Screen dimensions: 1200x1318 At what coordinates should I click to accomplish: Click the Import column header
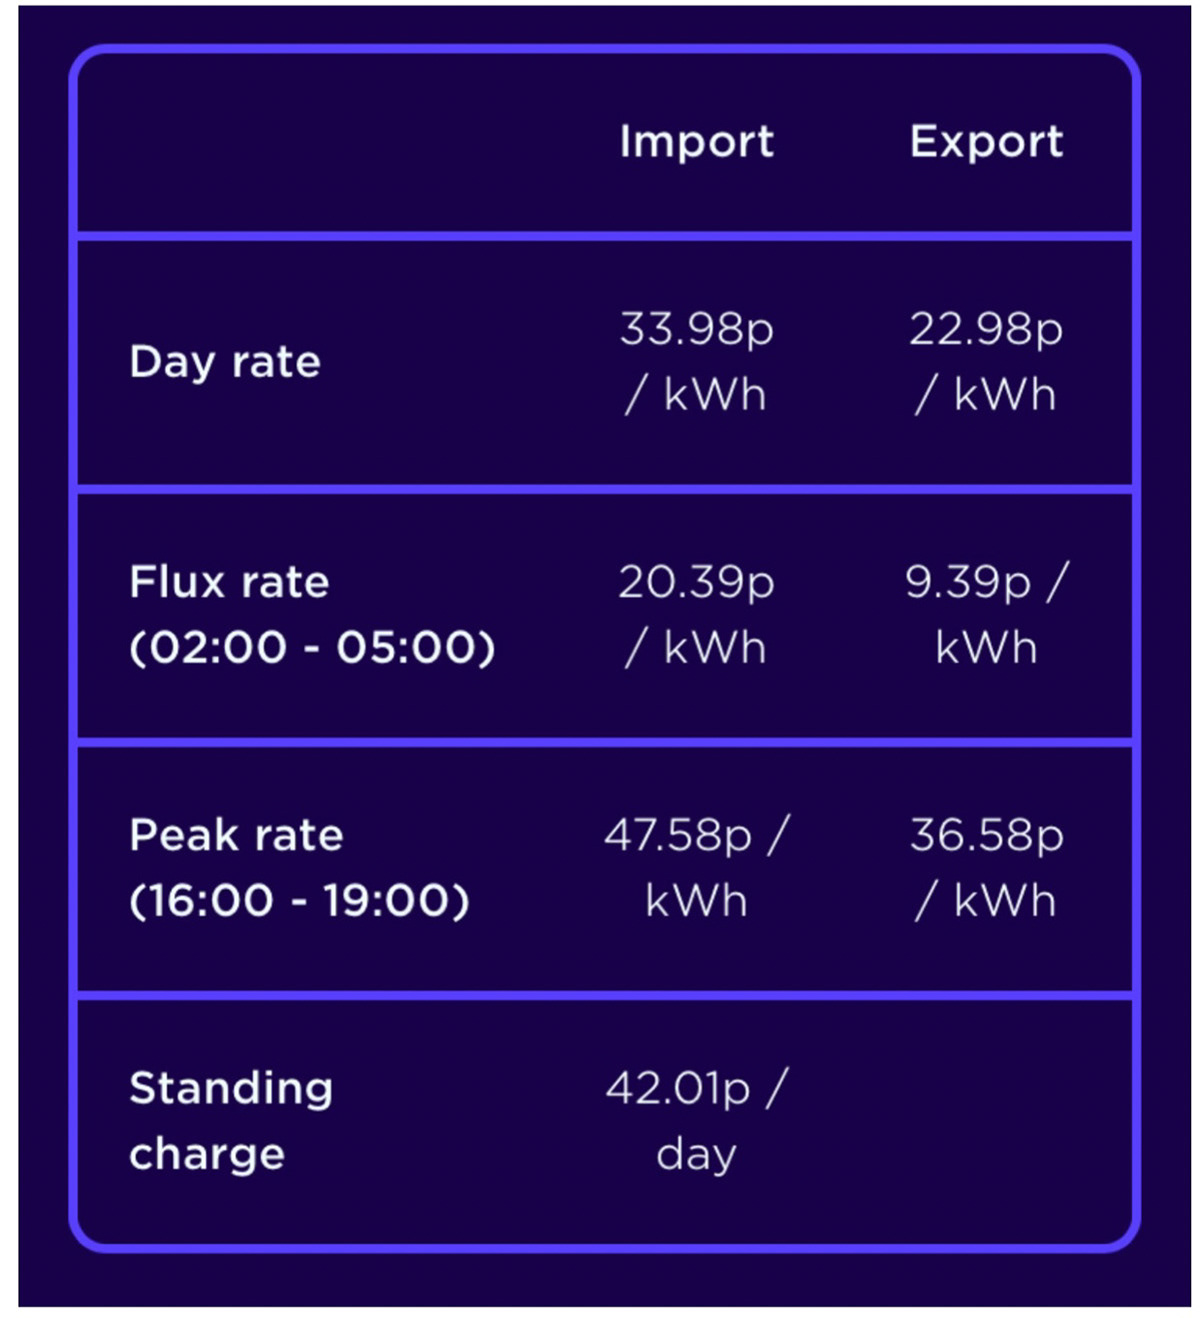[x=696, y=142]
